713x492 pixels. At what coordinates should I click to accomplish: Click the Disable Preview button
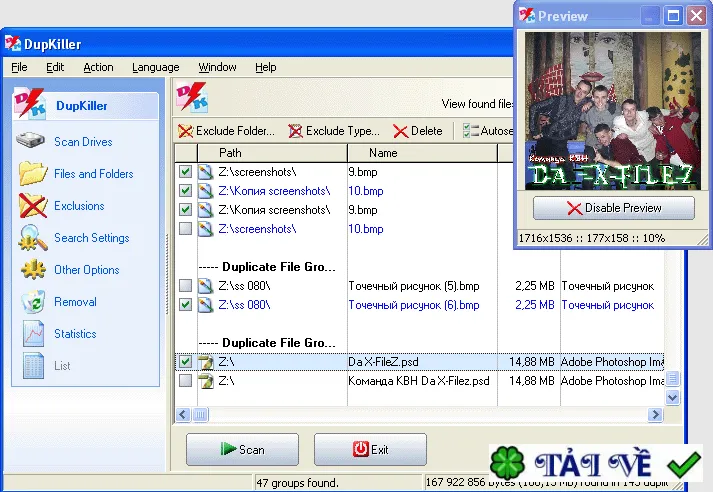(x=613, y=208)
